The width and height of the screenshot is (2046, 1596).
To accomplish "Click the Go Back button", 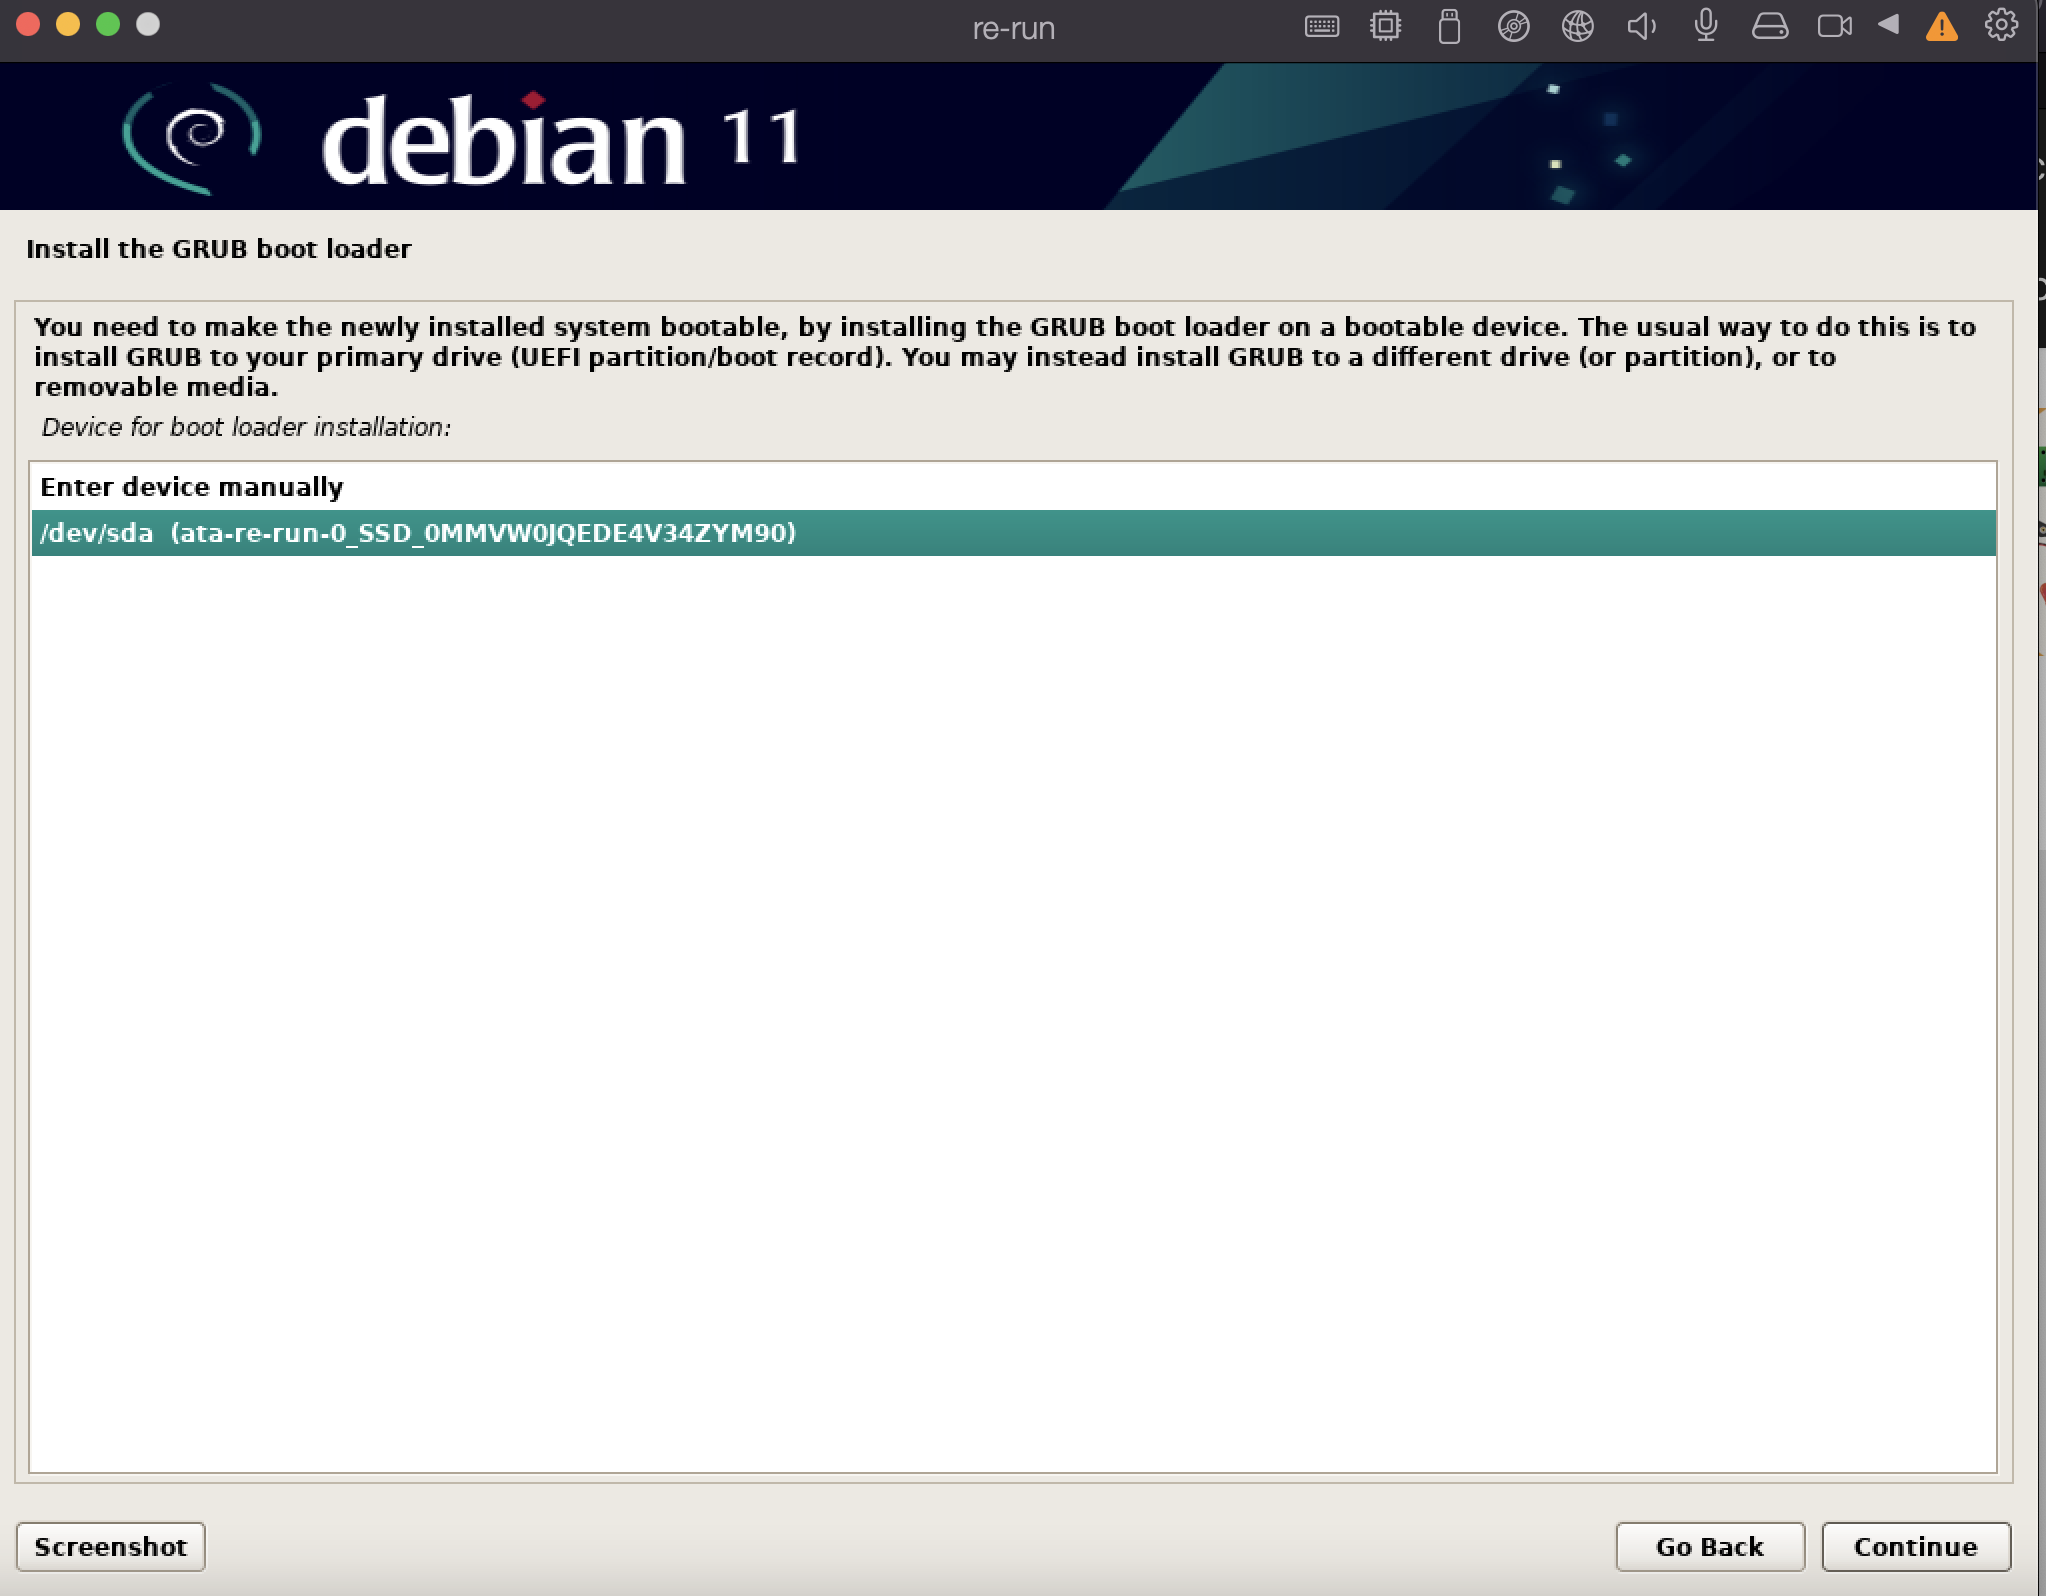I will click(1710, 1546).
